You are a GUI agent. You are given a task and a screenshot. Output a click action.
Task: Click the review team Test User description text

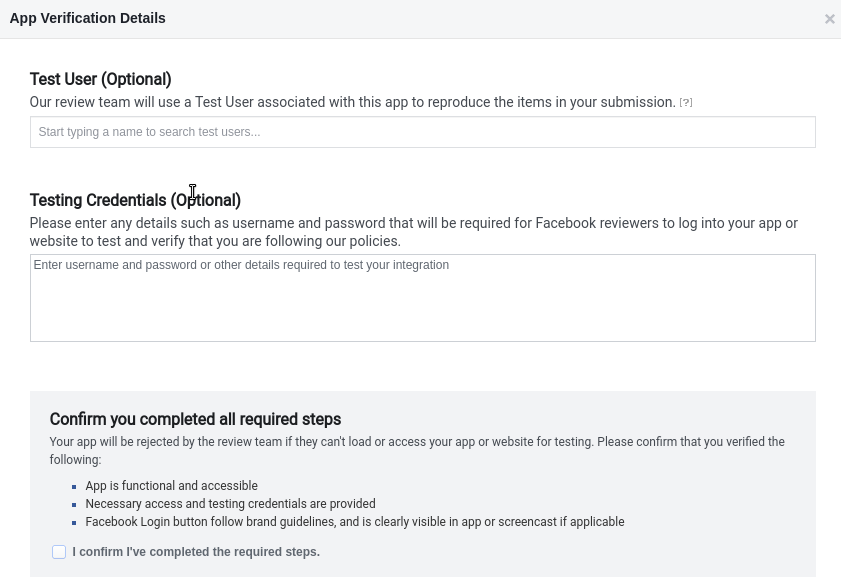tap(352, 102)
